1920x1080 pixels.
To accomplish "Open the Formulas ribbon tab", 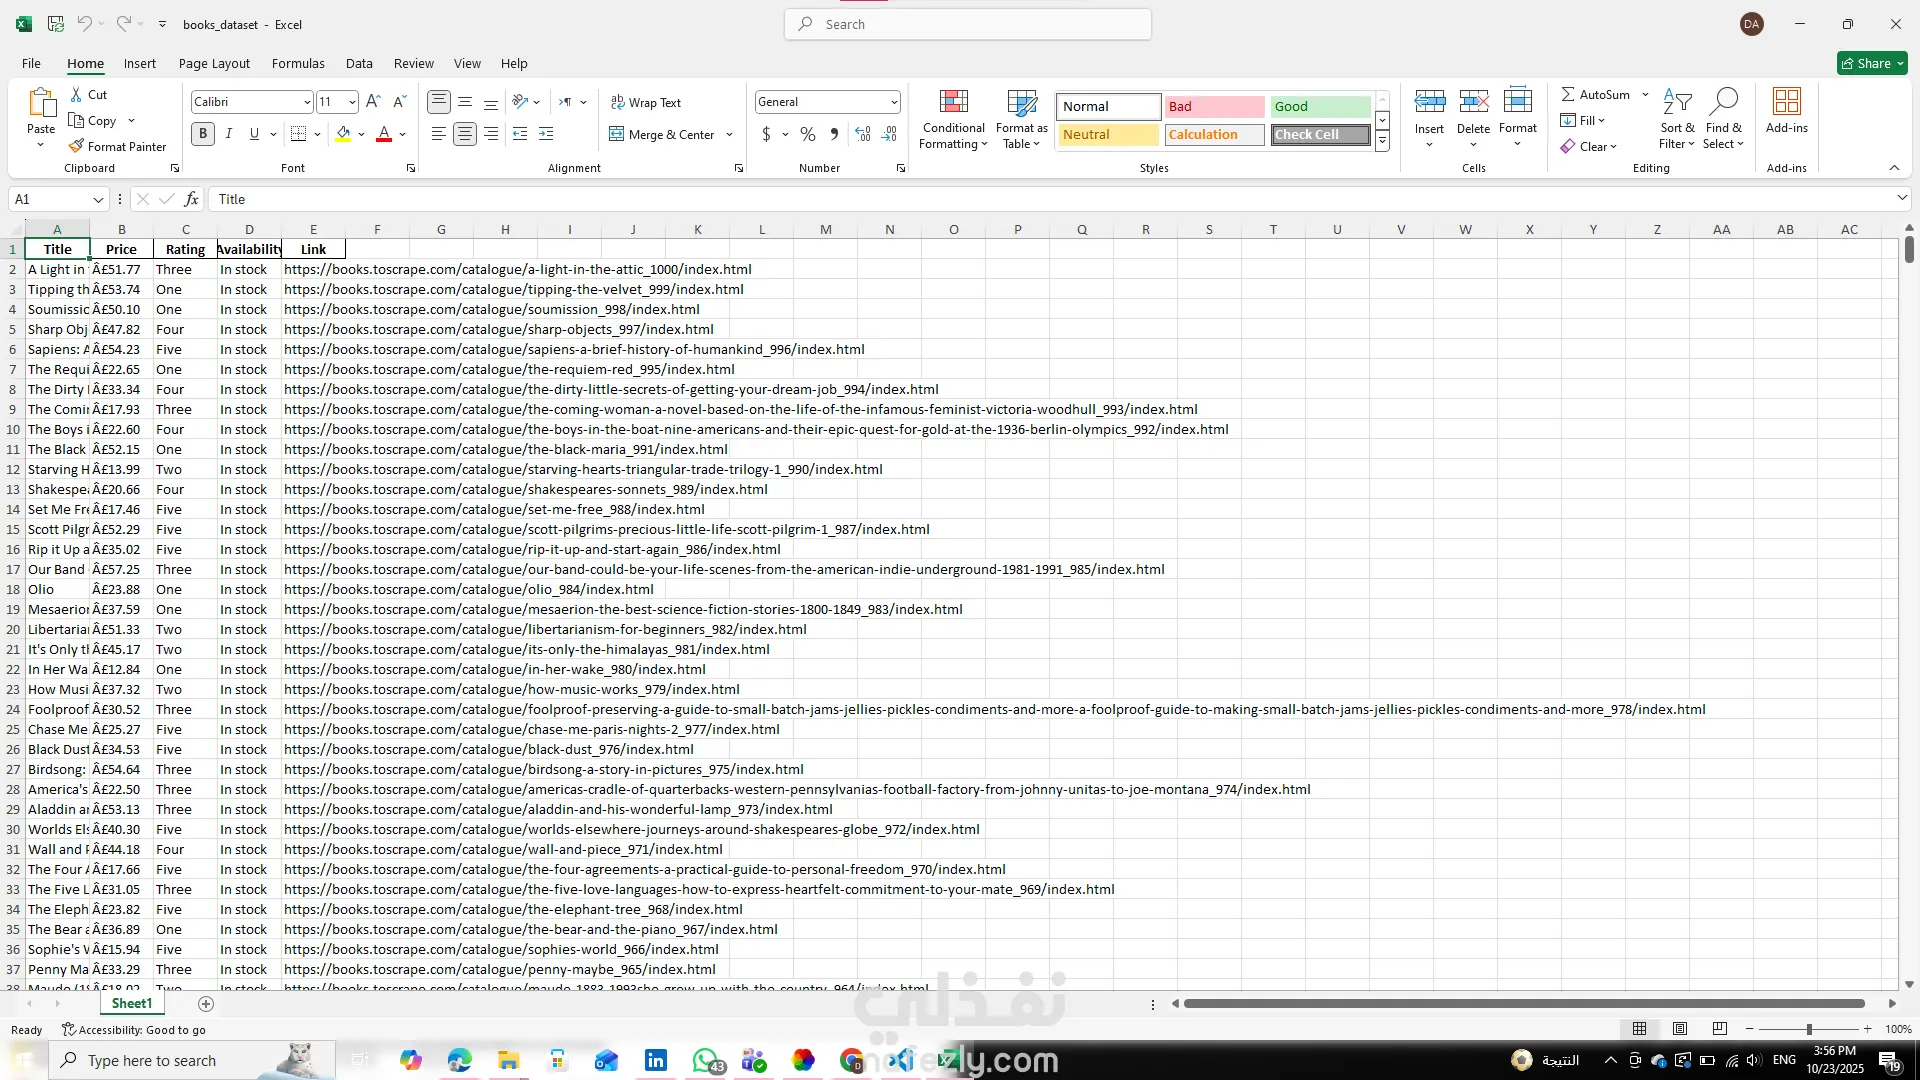I will click(x=298, y=63).
